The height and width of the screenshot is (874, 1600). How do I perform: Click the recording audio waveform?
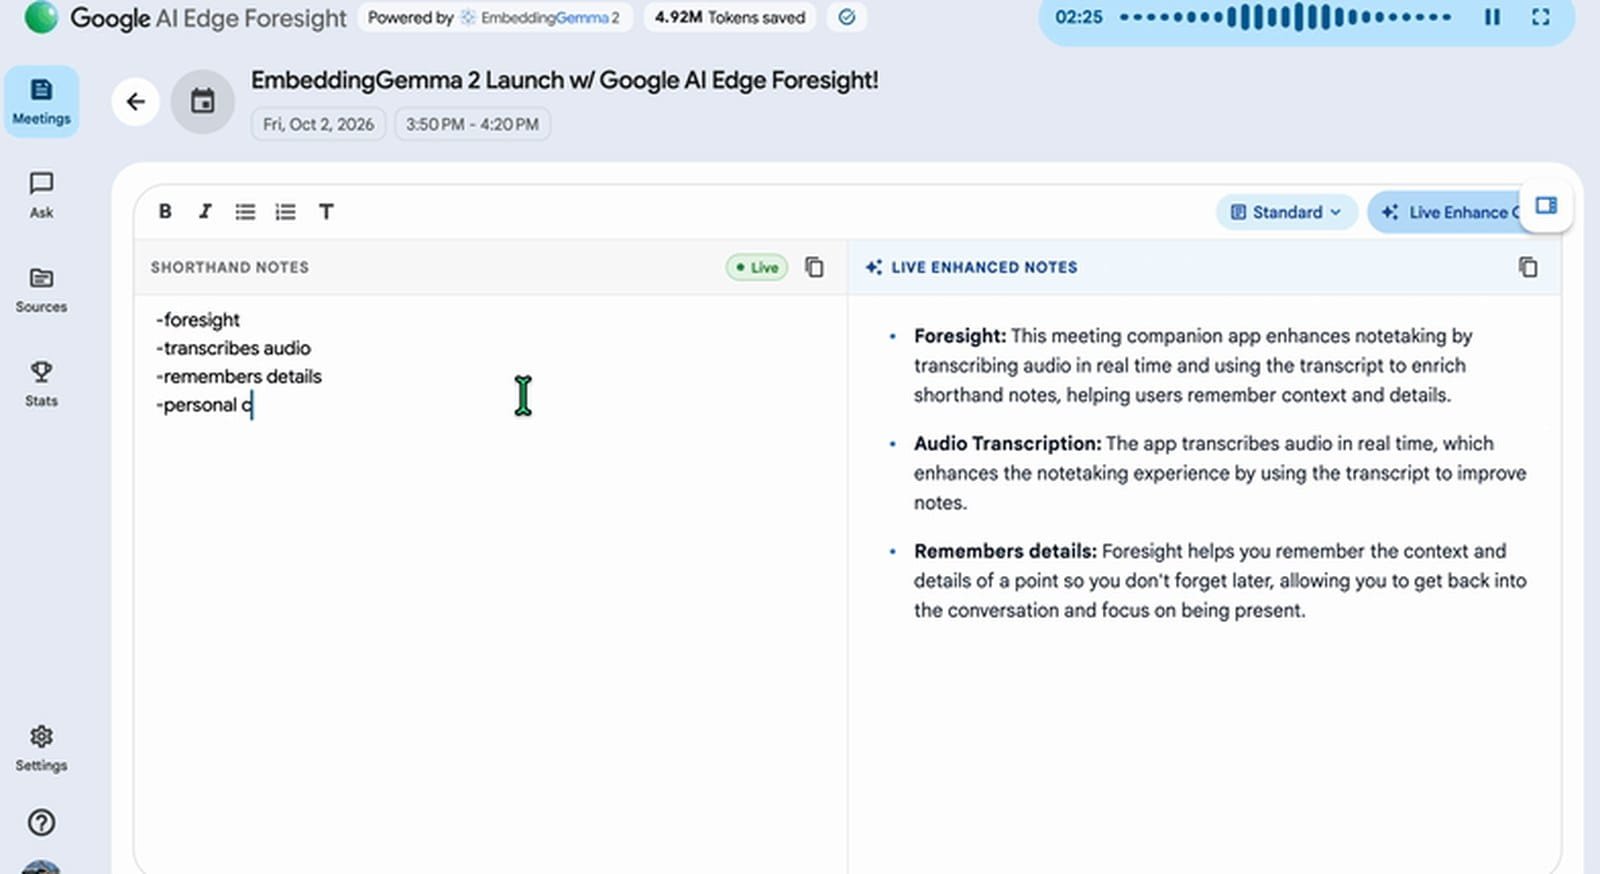[1286, 17]
